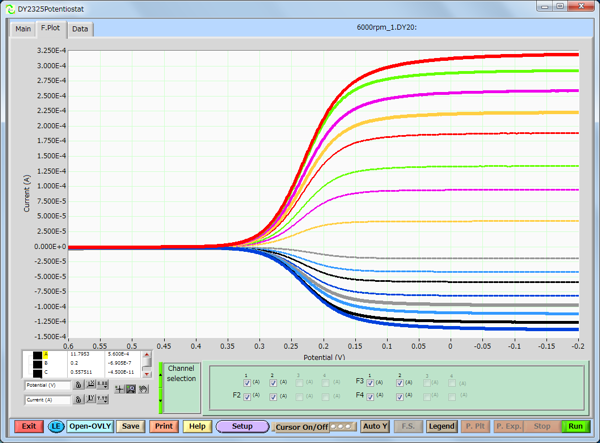The image size is (600, 443).
Task: Toggle F4 channel 2 checkbox
Action: pos(399,397)
